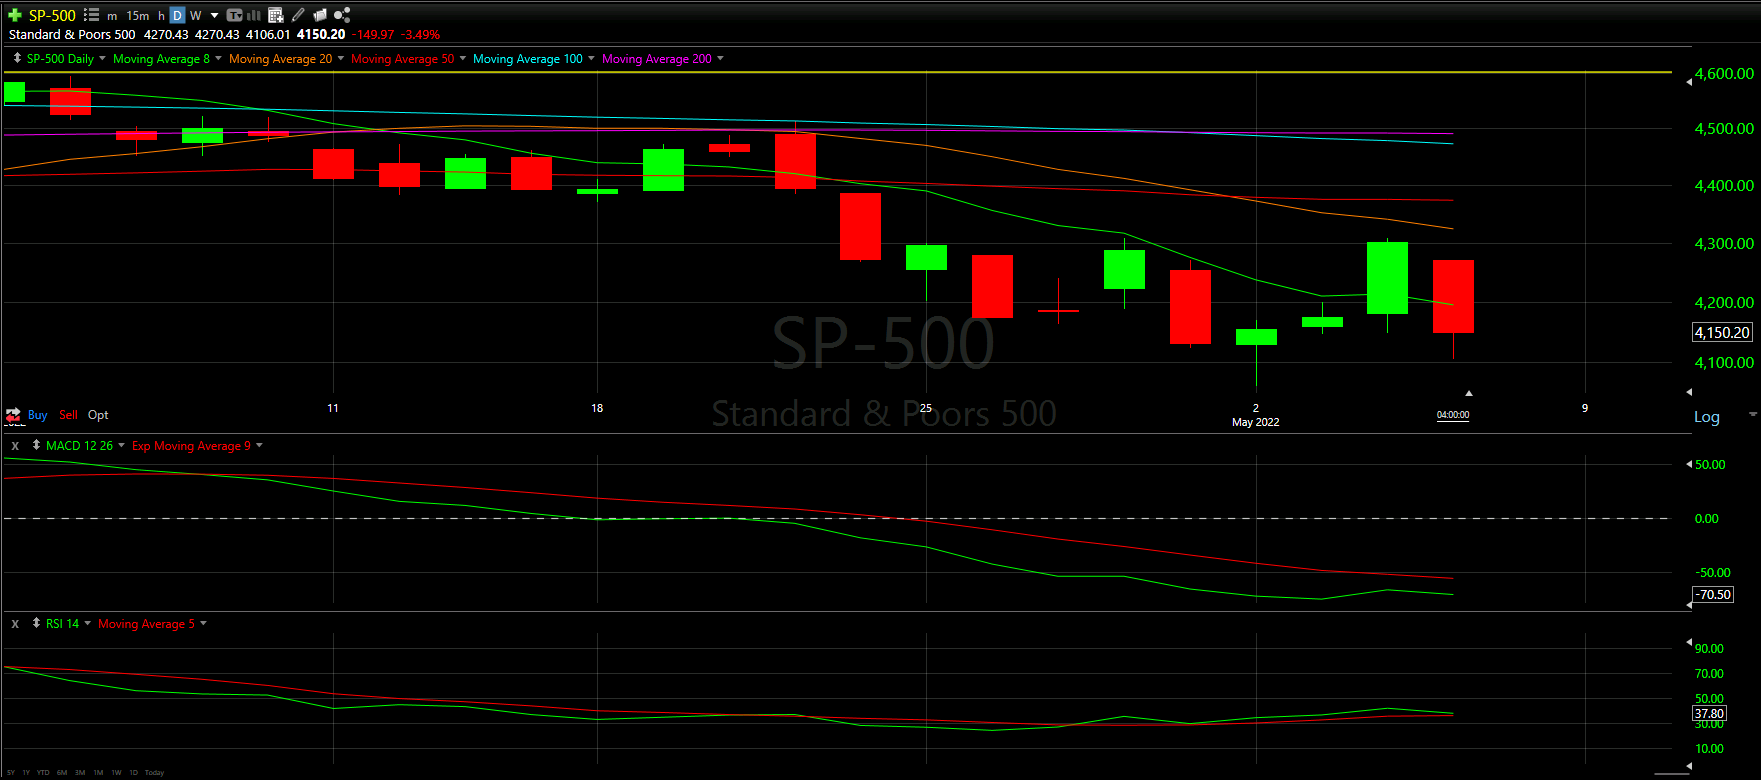Open the symbol list icon beside SP-500
The image size is (1761, 780).
91,15
